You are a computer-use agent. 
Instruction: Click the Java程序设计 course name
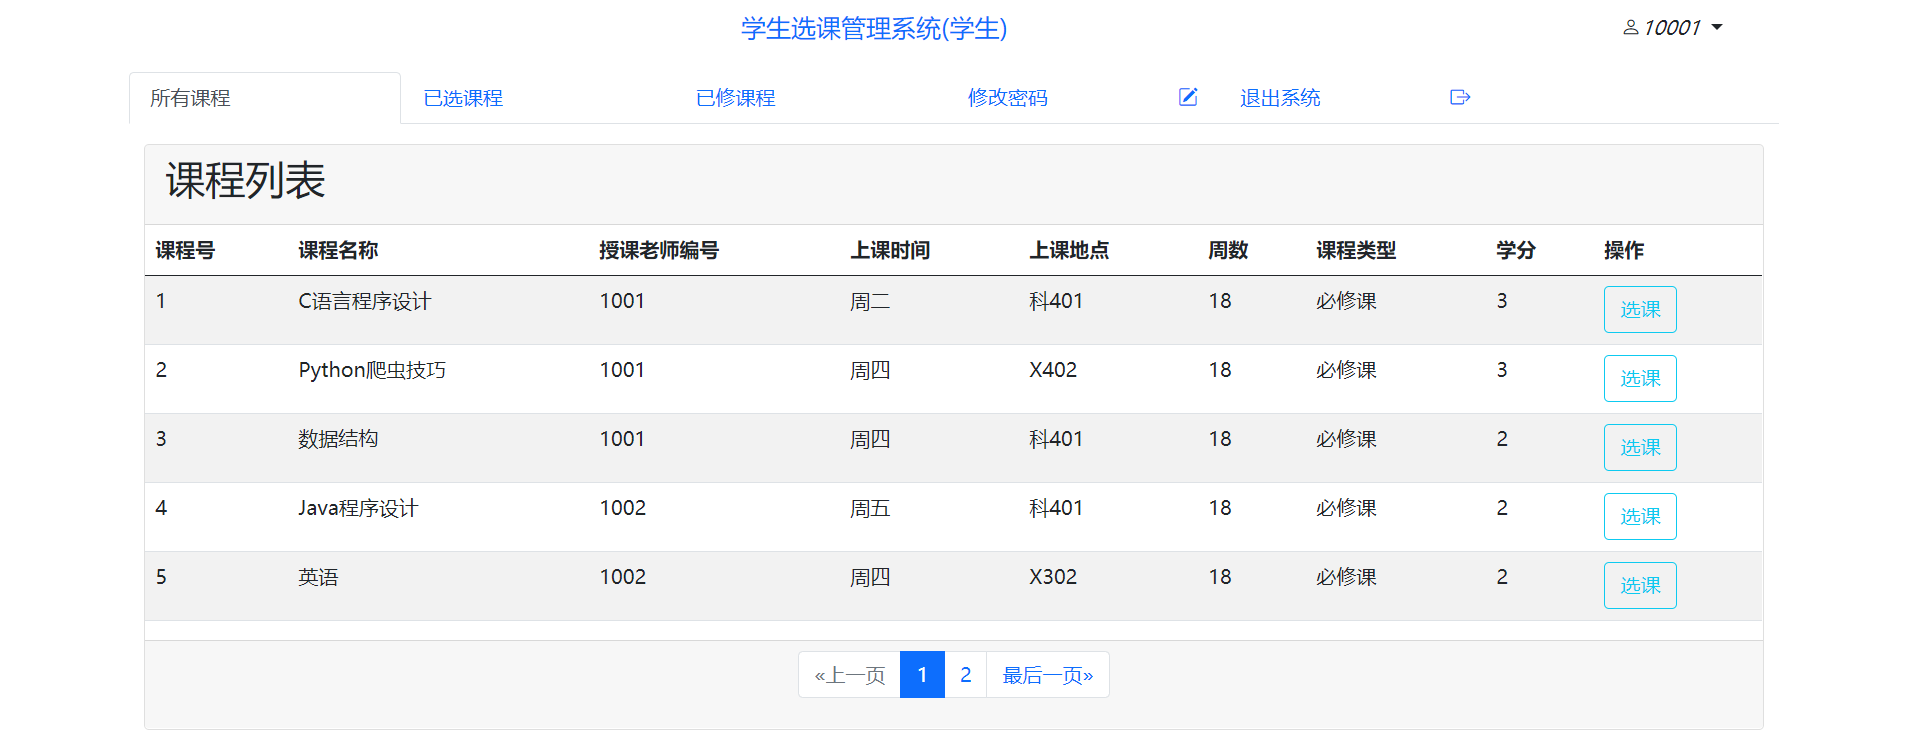358,508
